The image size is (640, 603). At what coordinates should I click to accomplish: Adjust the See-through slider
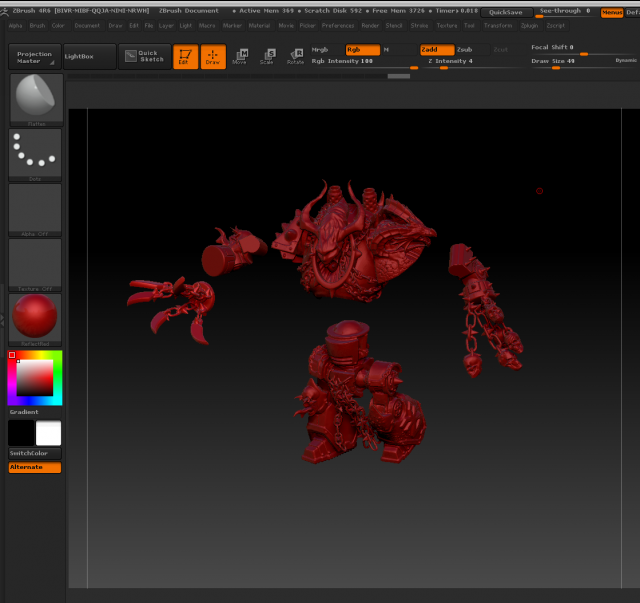565,13
